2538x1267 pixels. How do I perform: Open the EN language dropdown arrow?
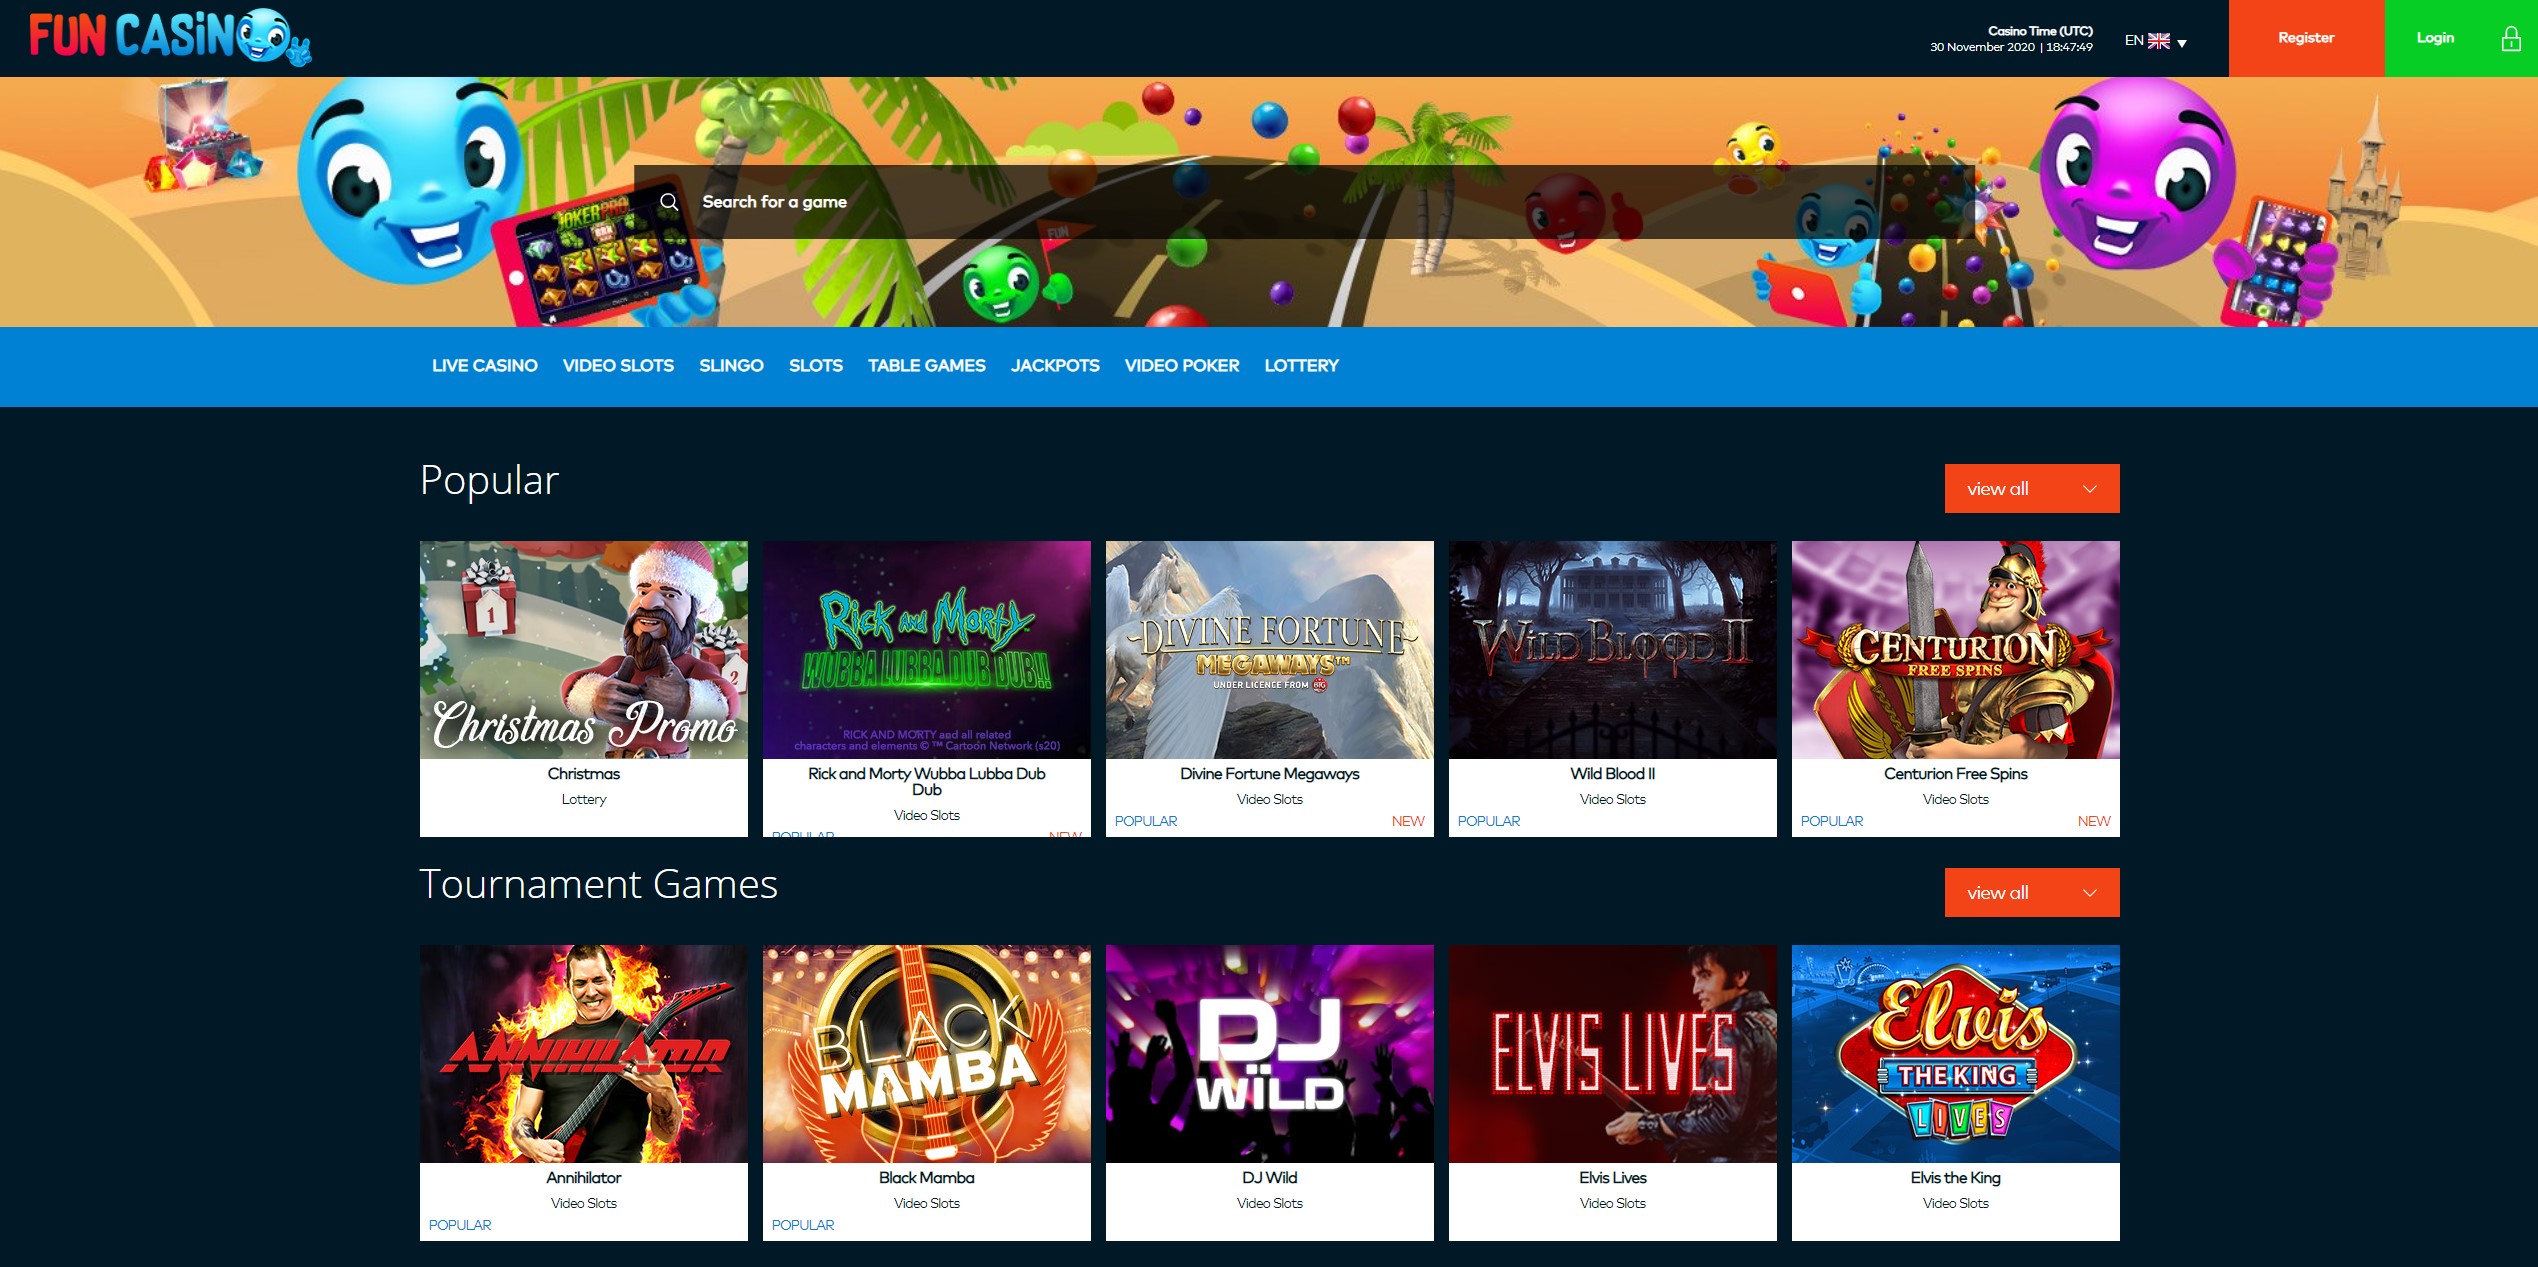tap(2182, 43)
